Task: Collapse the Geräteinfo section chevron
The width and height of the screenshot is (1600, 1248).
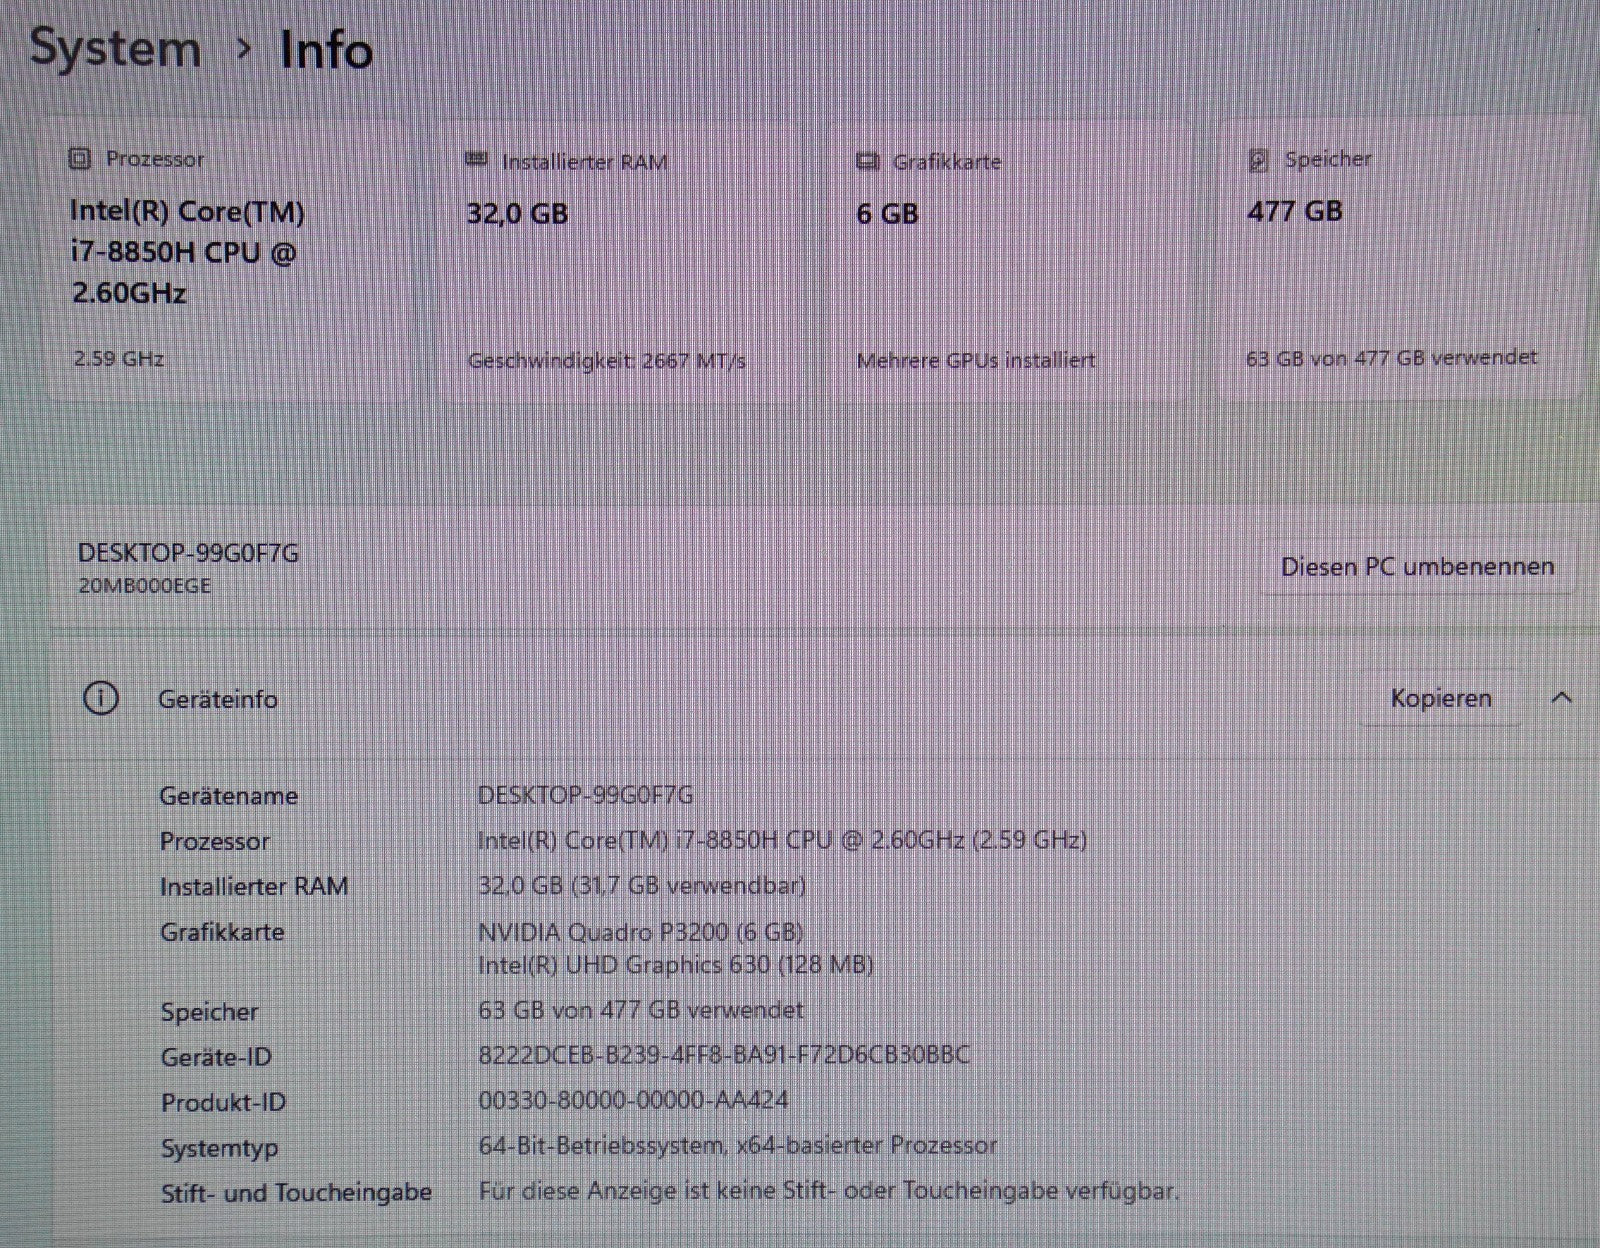Action: coord(1562,698)
